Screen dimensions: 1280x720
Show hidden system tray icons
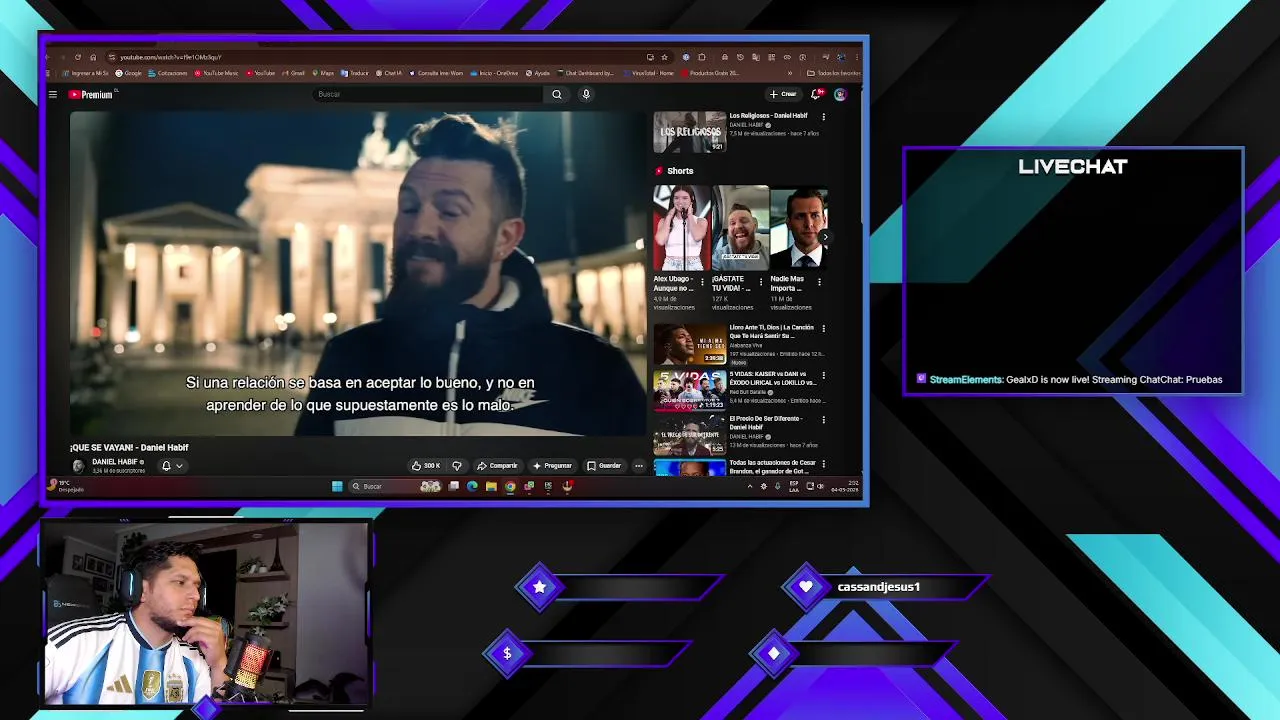pos(750,487)
